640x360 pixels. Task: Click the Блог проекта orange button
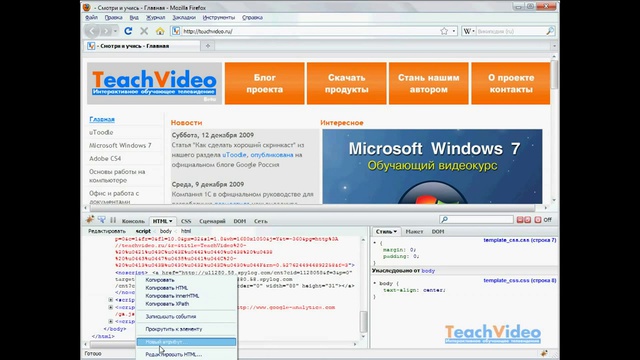(264, 83)
